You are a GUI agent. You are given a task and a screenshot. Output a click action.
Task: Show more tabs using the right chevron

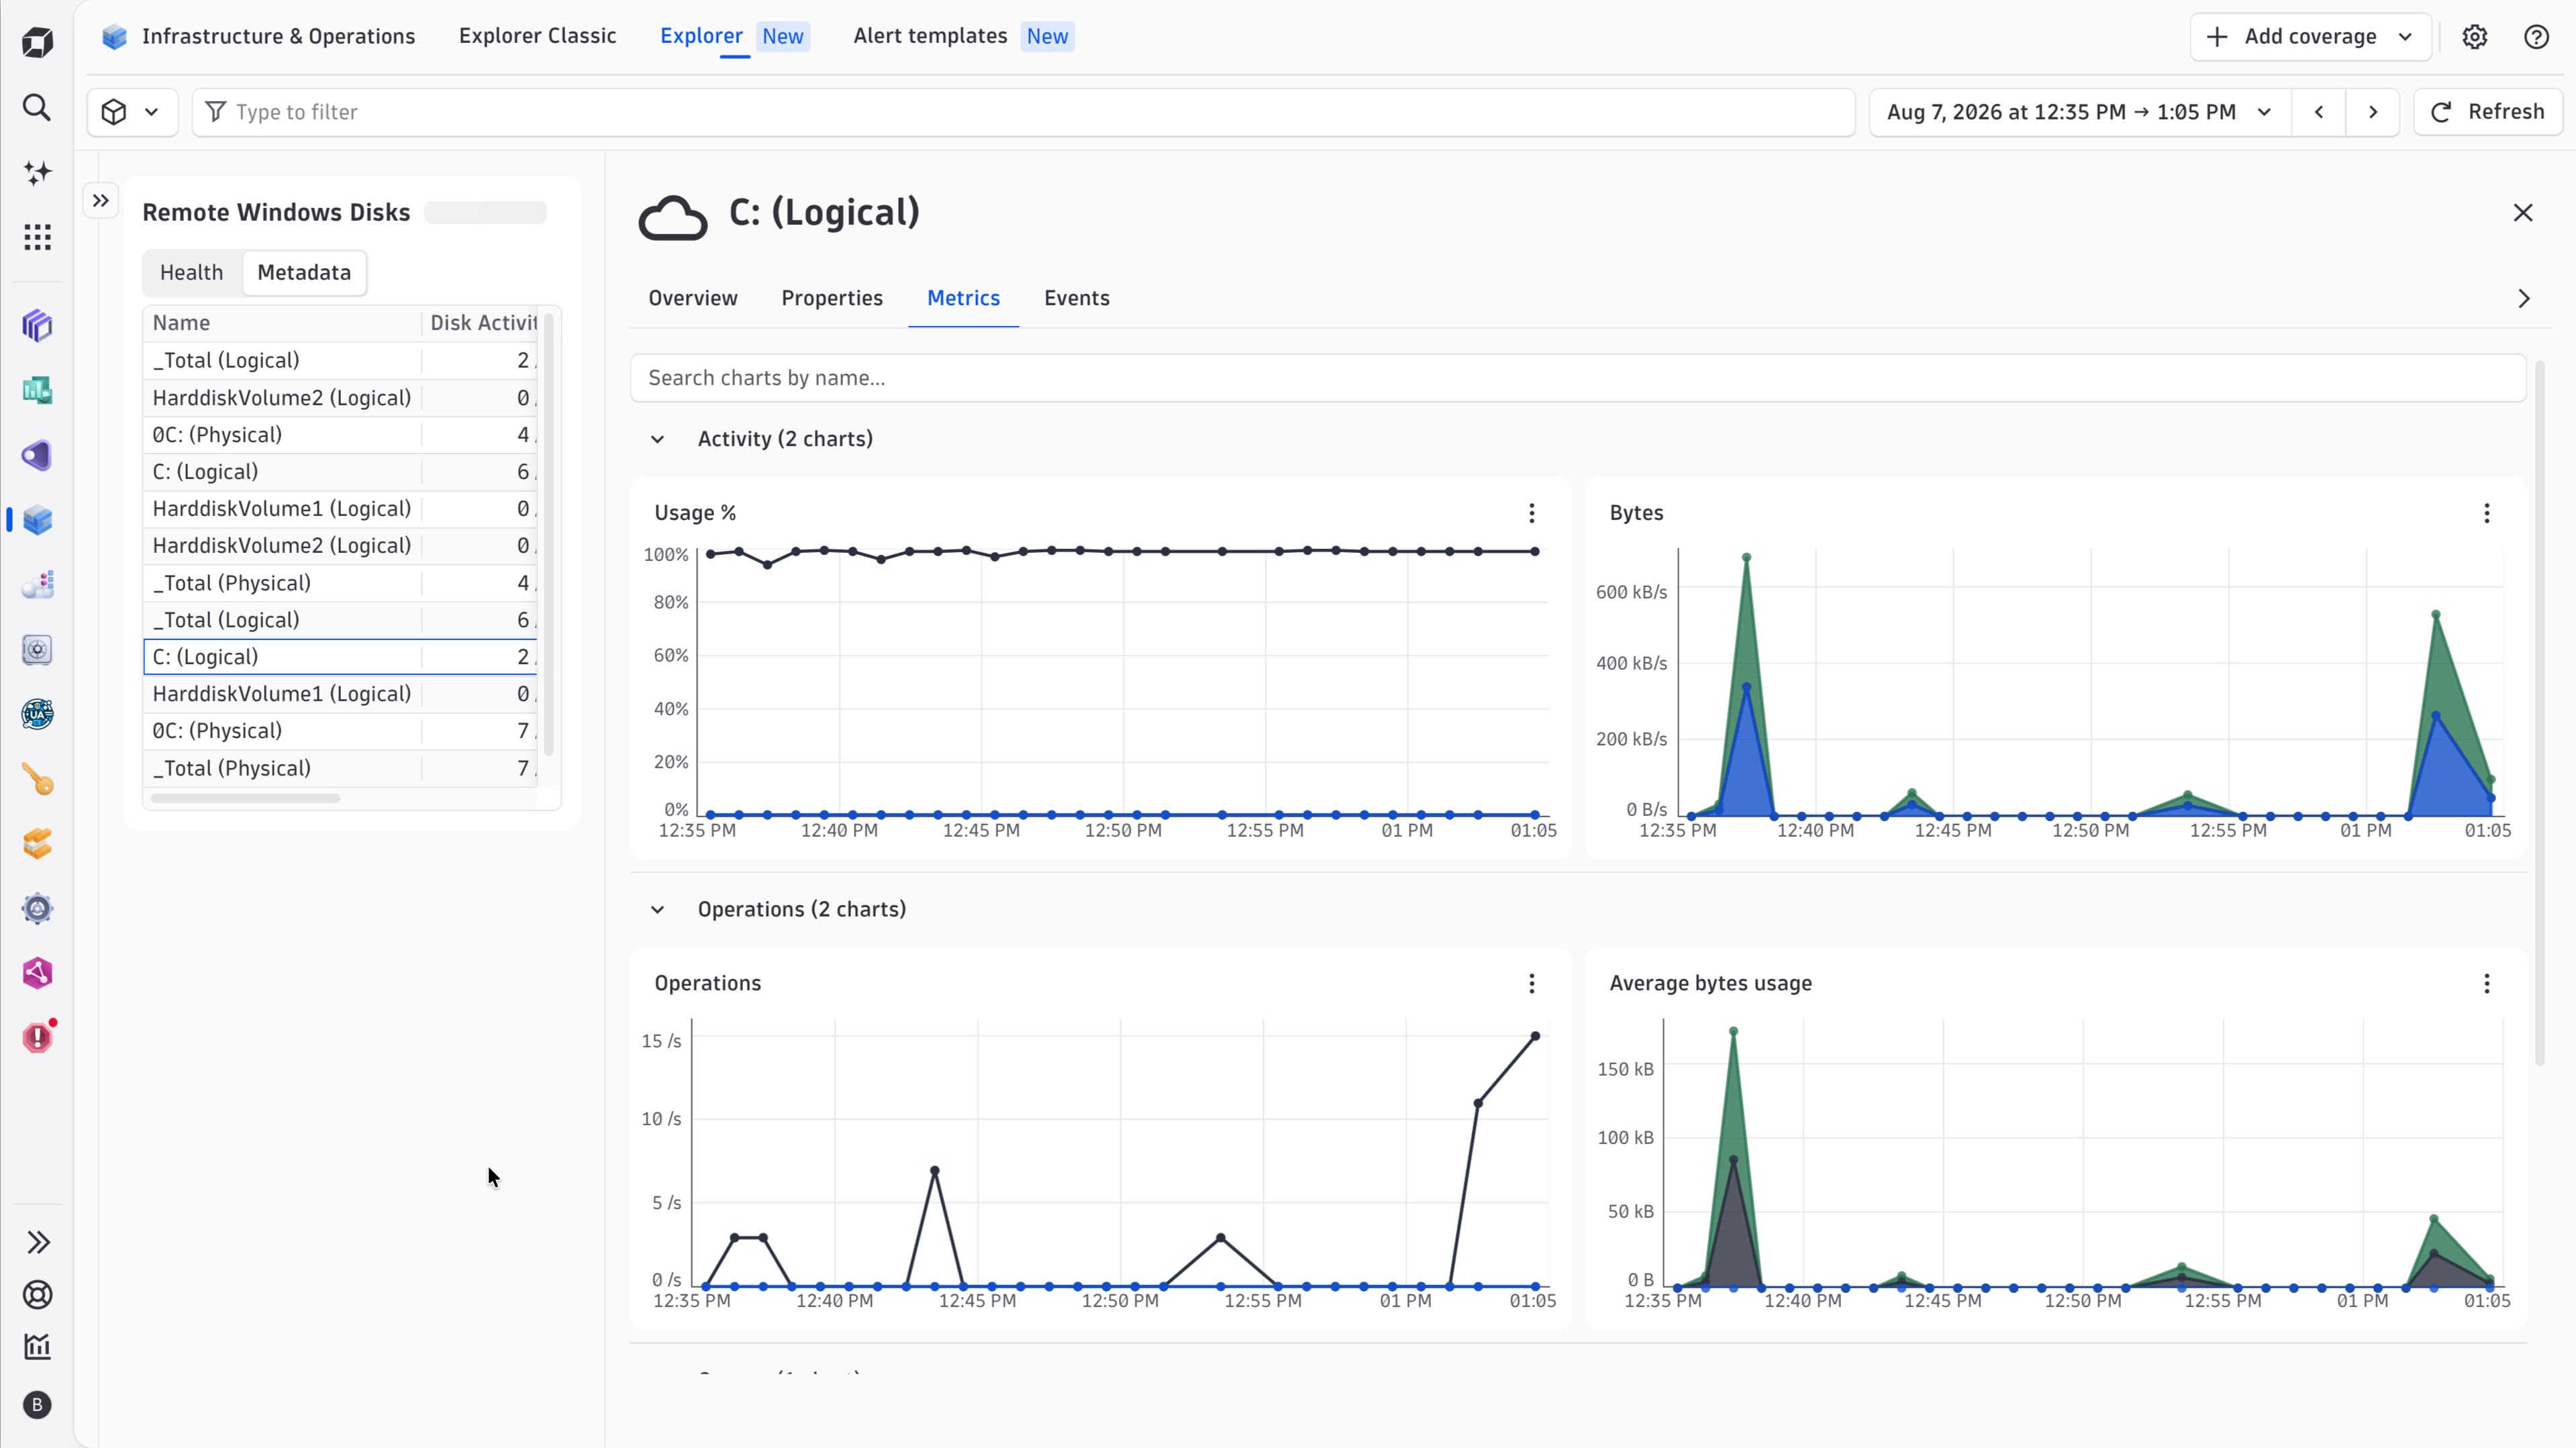2523,298
